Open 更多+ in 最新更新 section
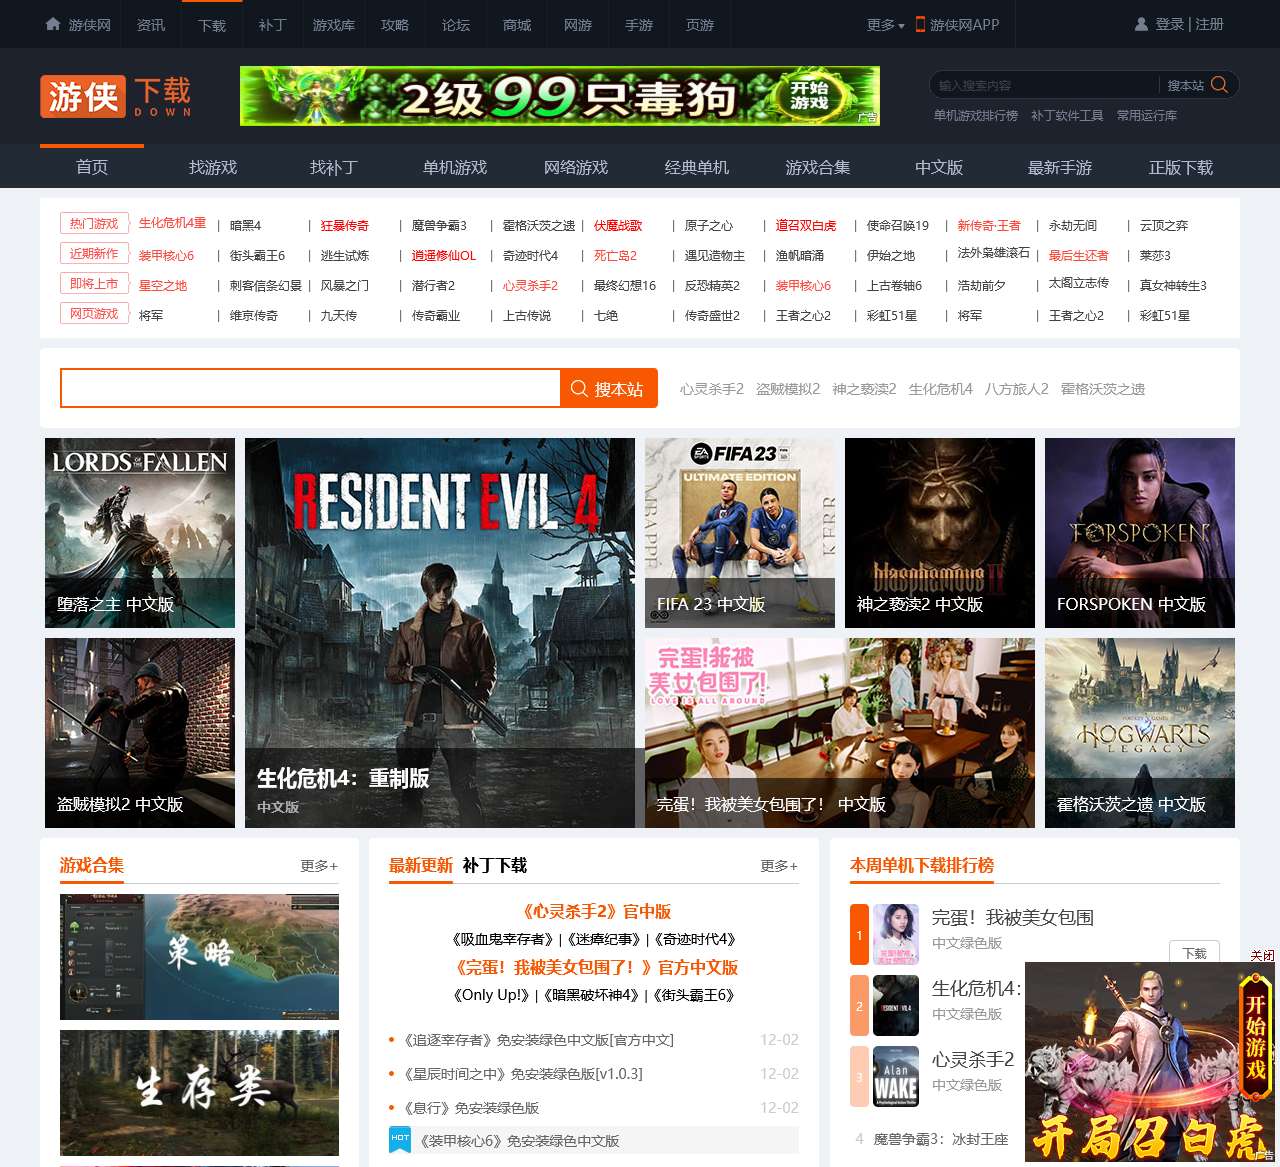The height and width of the screenshot is (1167, 1280). (779, 865)
